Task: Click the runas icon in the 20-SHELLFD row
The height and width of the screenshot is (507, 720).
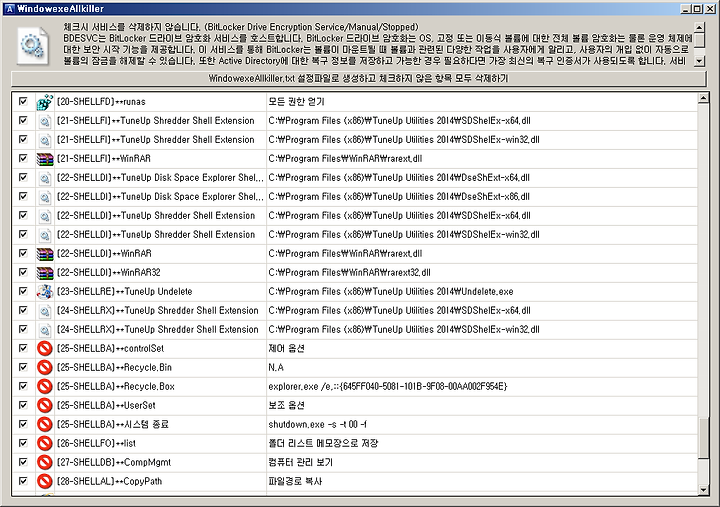Action: click(x=45, y=102)
